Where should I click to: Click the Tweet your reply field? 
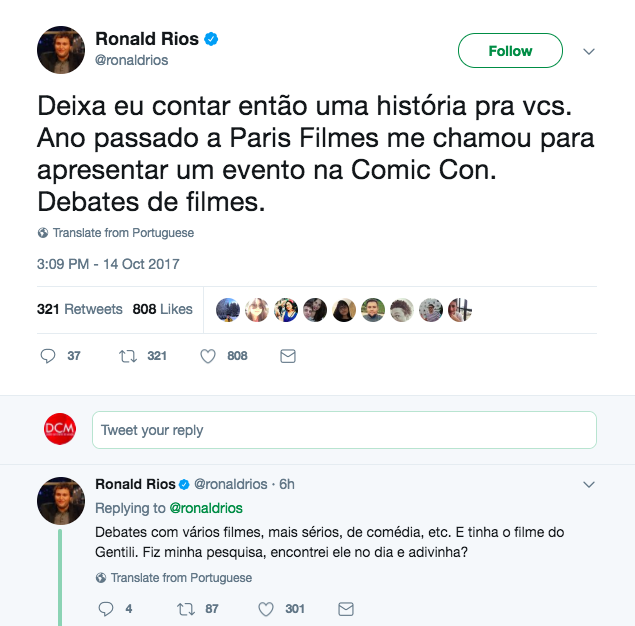[344, 430]
